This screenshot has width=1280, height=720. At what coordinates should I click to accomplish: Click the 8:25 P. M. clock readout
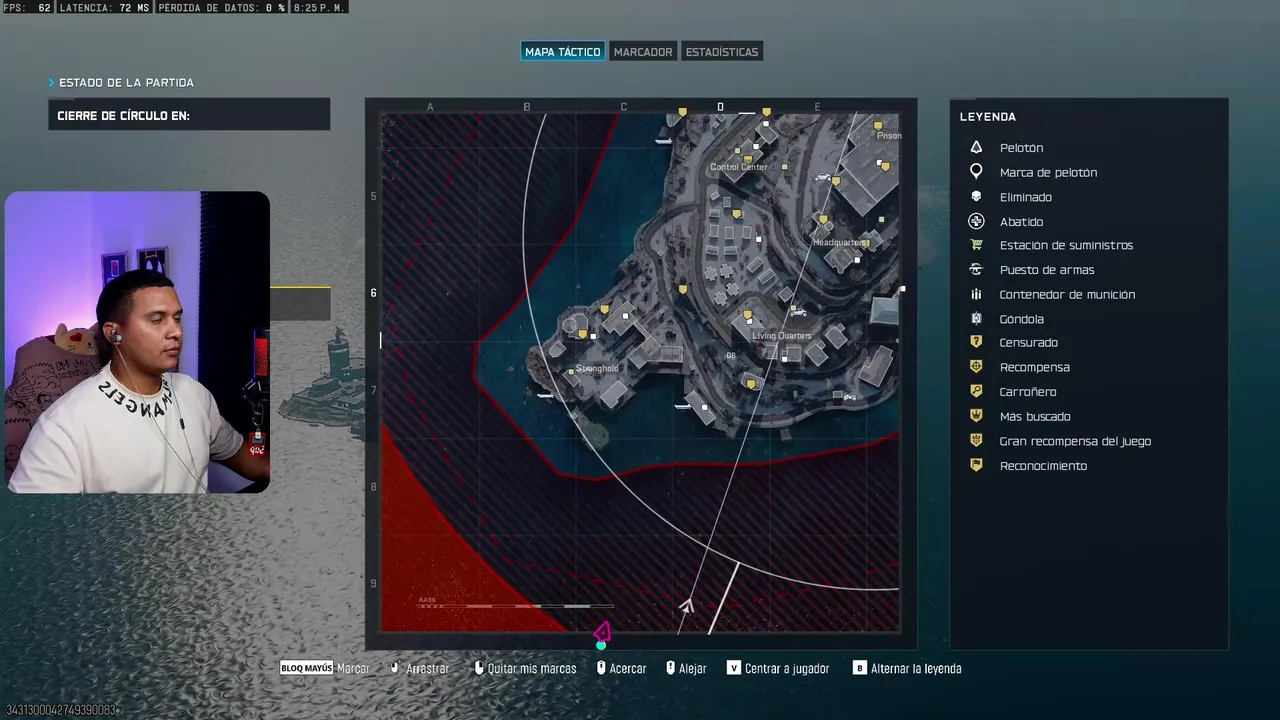[x=320, y=8]
